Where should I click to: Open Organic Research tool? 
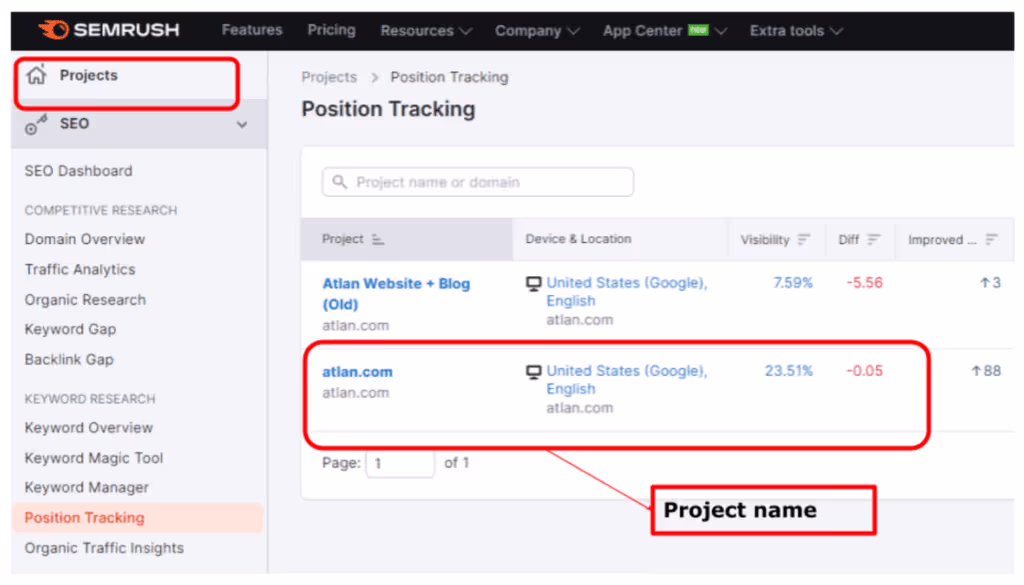(x=85, y=300)
